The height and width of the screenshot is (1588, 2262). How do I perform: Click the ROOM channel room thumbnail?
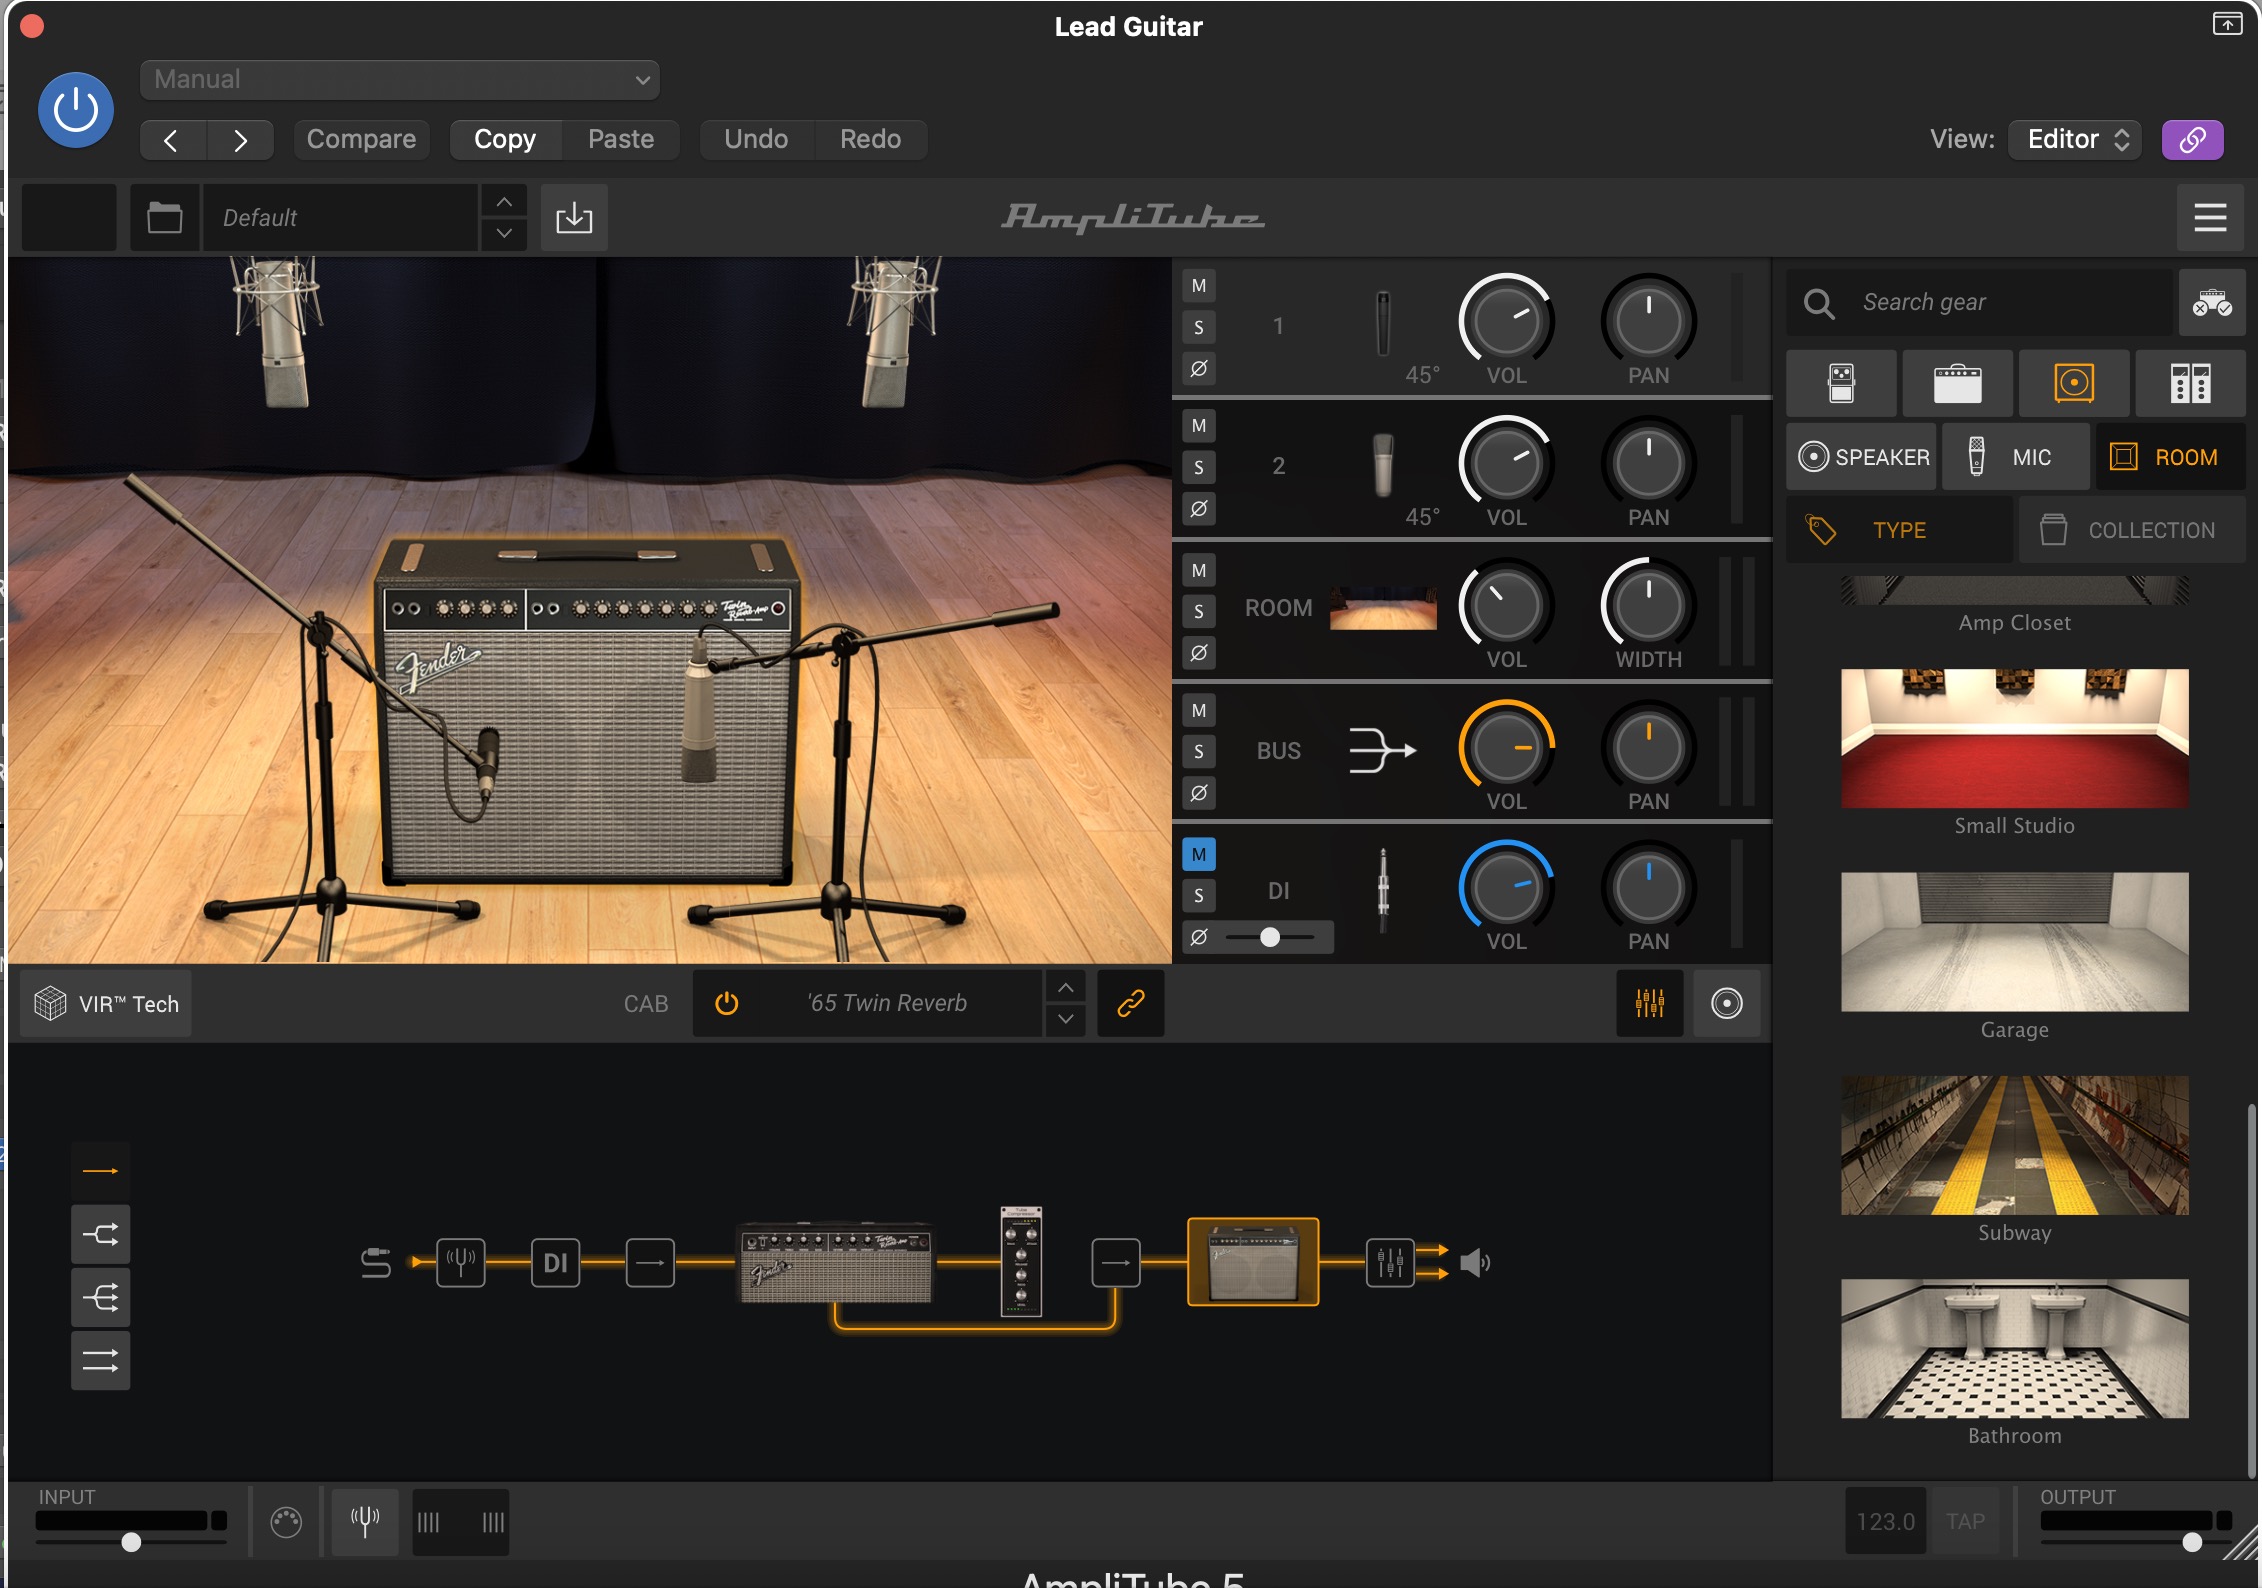click(x=1383, y=608)
